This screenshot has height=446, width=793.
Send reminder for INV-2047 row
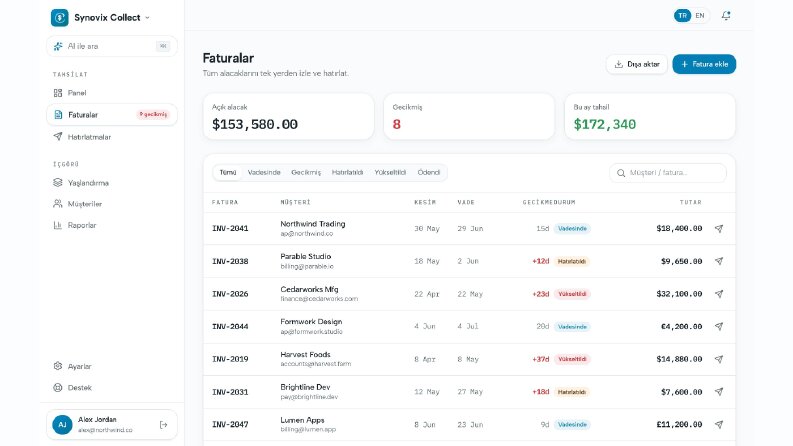[x=719, y=425]
